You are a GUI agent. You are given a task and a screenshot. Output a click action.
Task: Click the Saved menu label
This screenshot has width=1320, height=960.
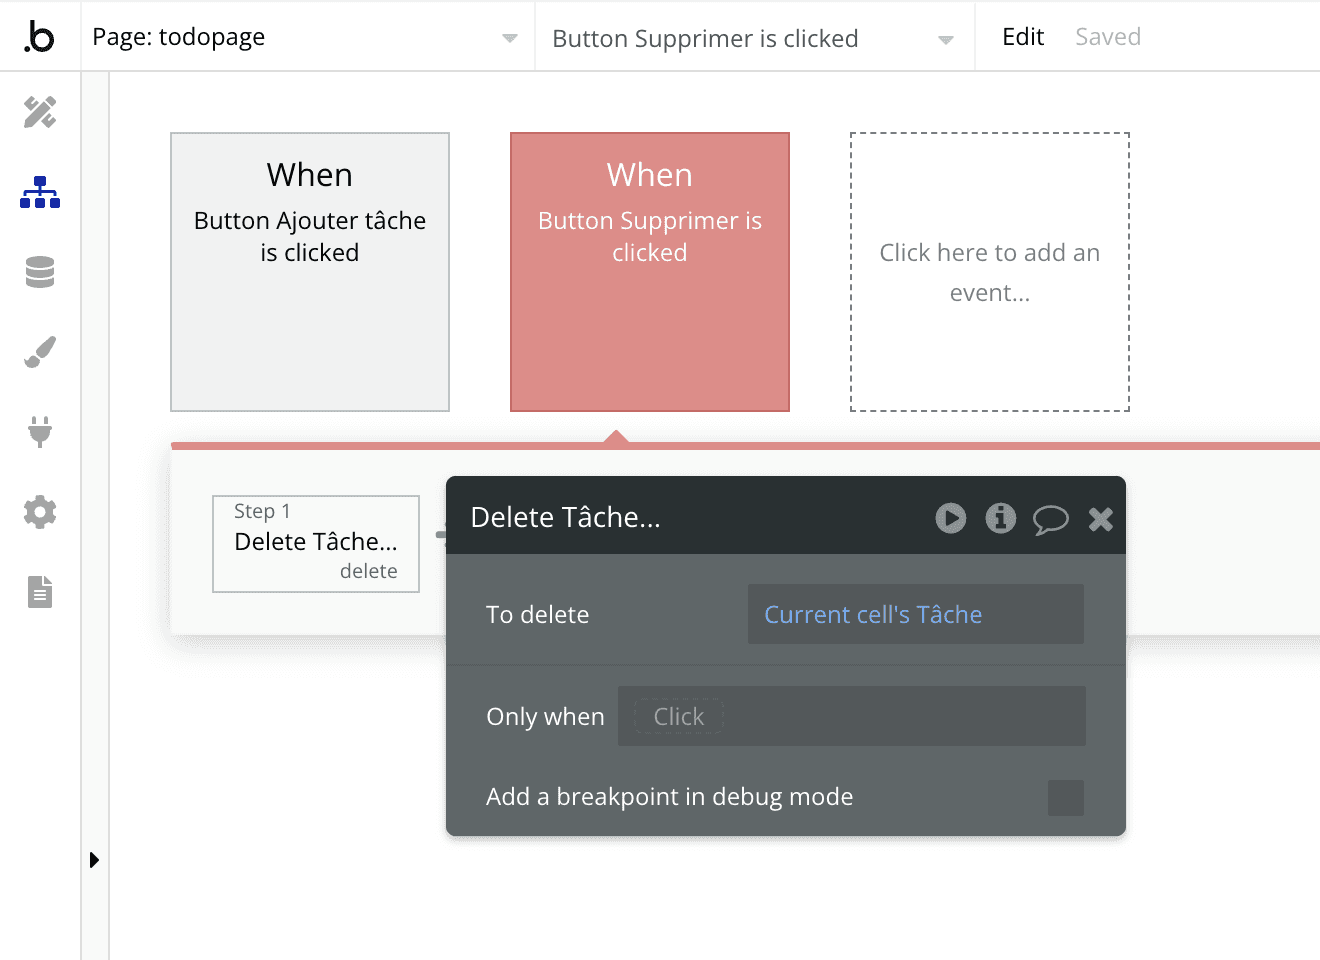tap(1107, 36)
